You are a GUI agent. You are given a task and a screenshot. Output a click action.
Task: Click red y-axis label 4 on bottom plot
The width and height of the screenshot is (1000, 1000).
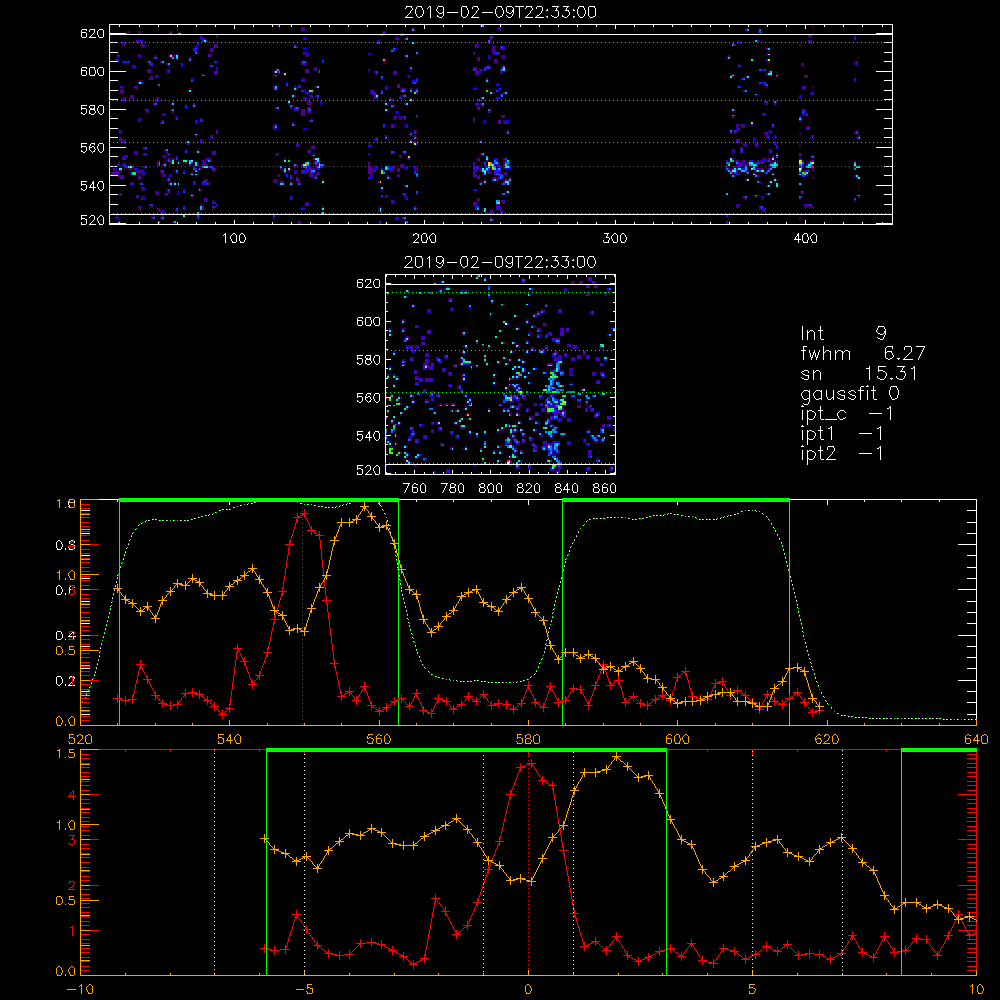[72, 795]
